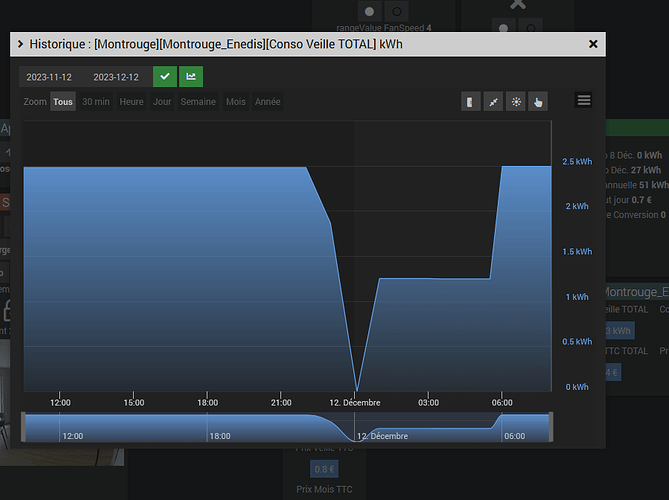Click the navigator right range handle
This screenshot has height=500, width=669.
(x=551, y=427)
